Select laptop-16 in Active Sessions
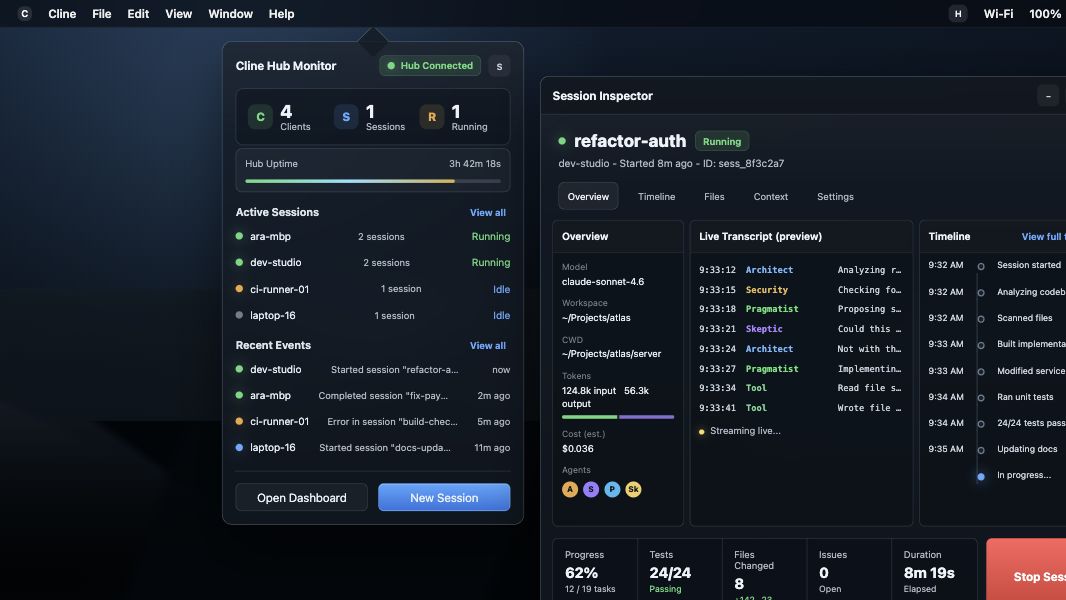This screenshot has width=1066, height=600. pyautogui.click(x=373, y=315)
